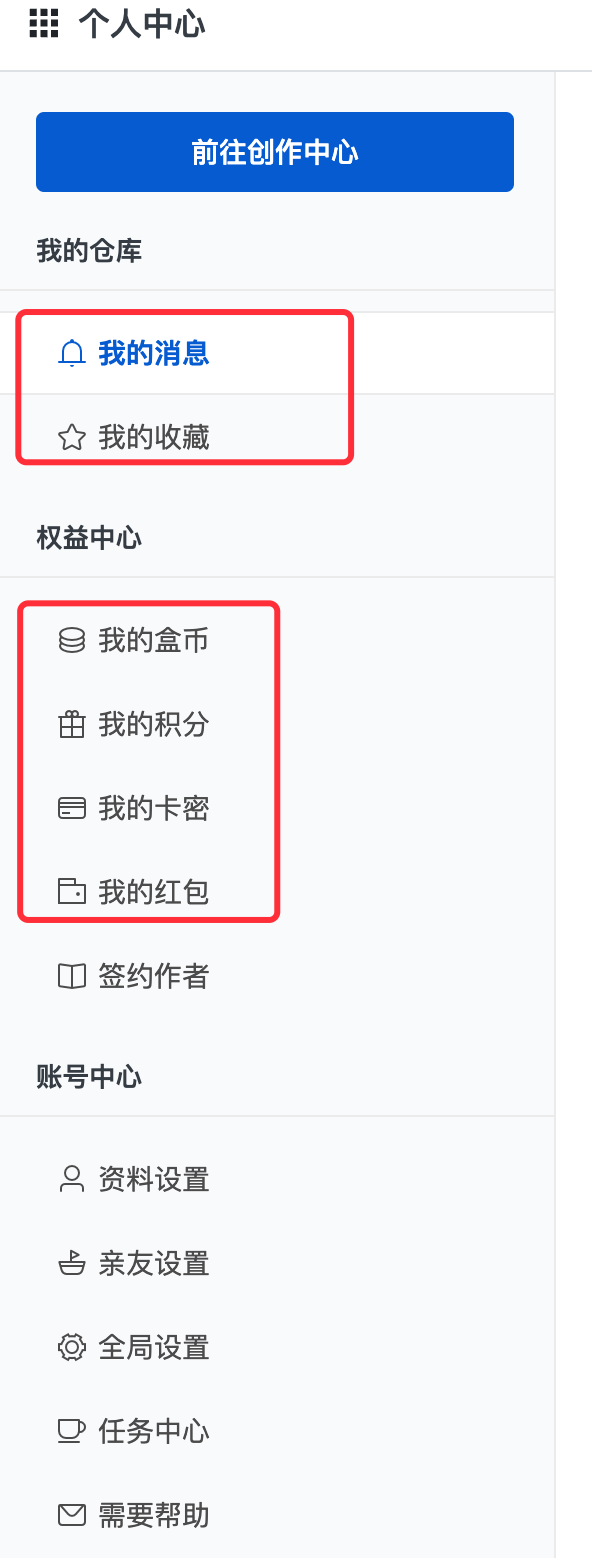Click the 个人中心 header title

(140, 24)
